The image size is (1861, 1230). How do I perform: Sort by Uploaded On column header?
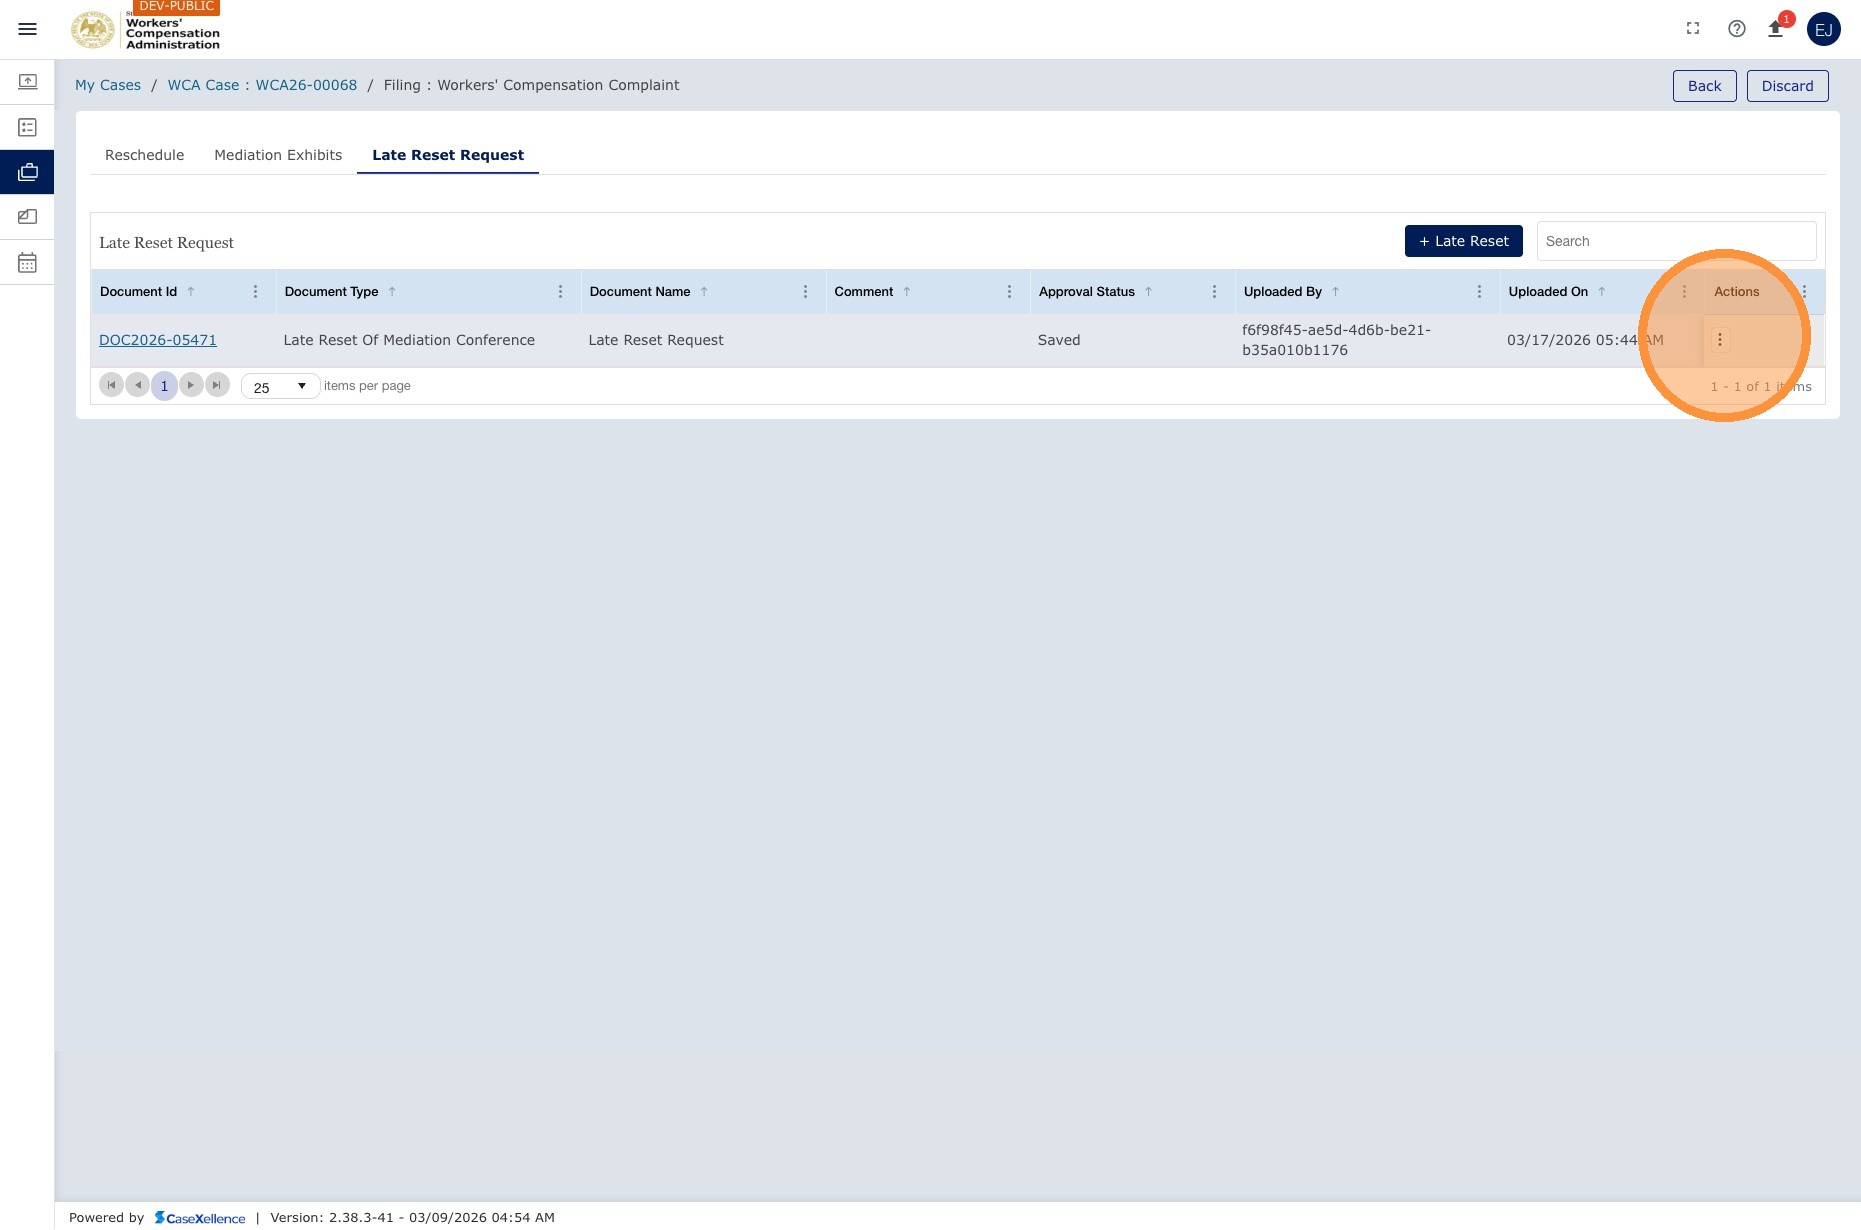pyautogui.click(x=1548, y=292)
